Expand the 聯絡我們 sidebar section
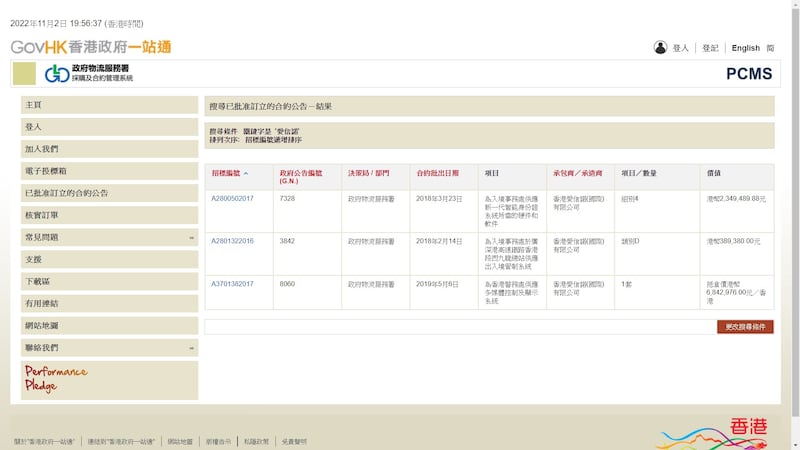 tap(192, 348)
